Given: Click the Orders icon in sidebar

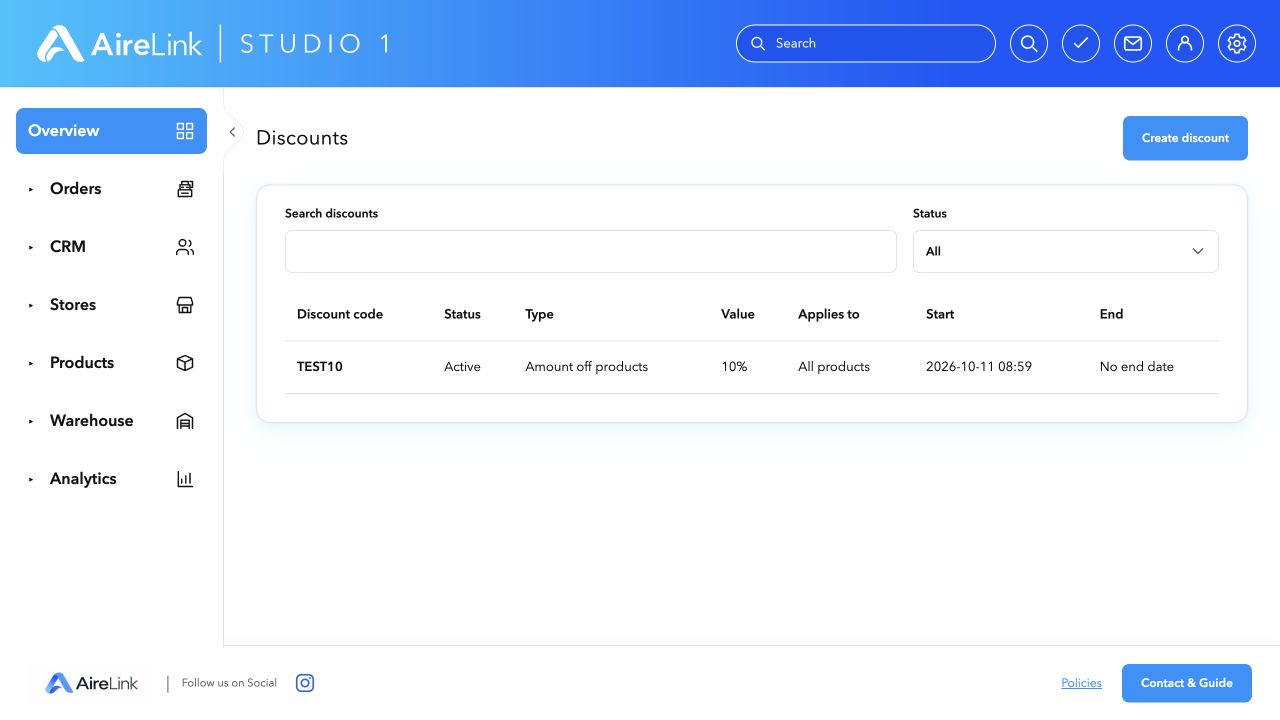Looking at the screenshot, I should (185, 189).
